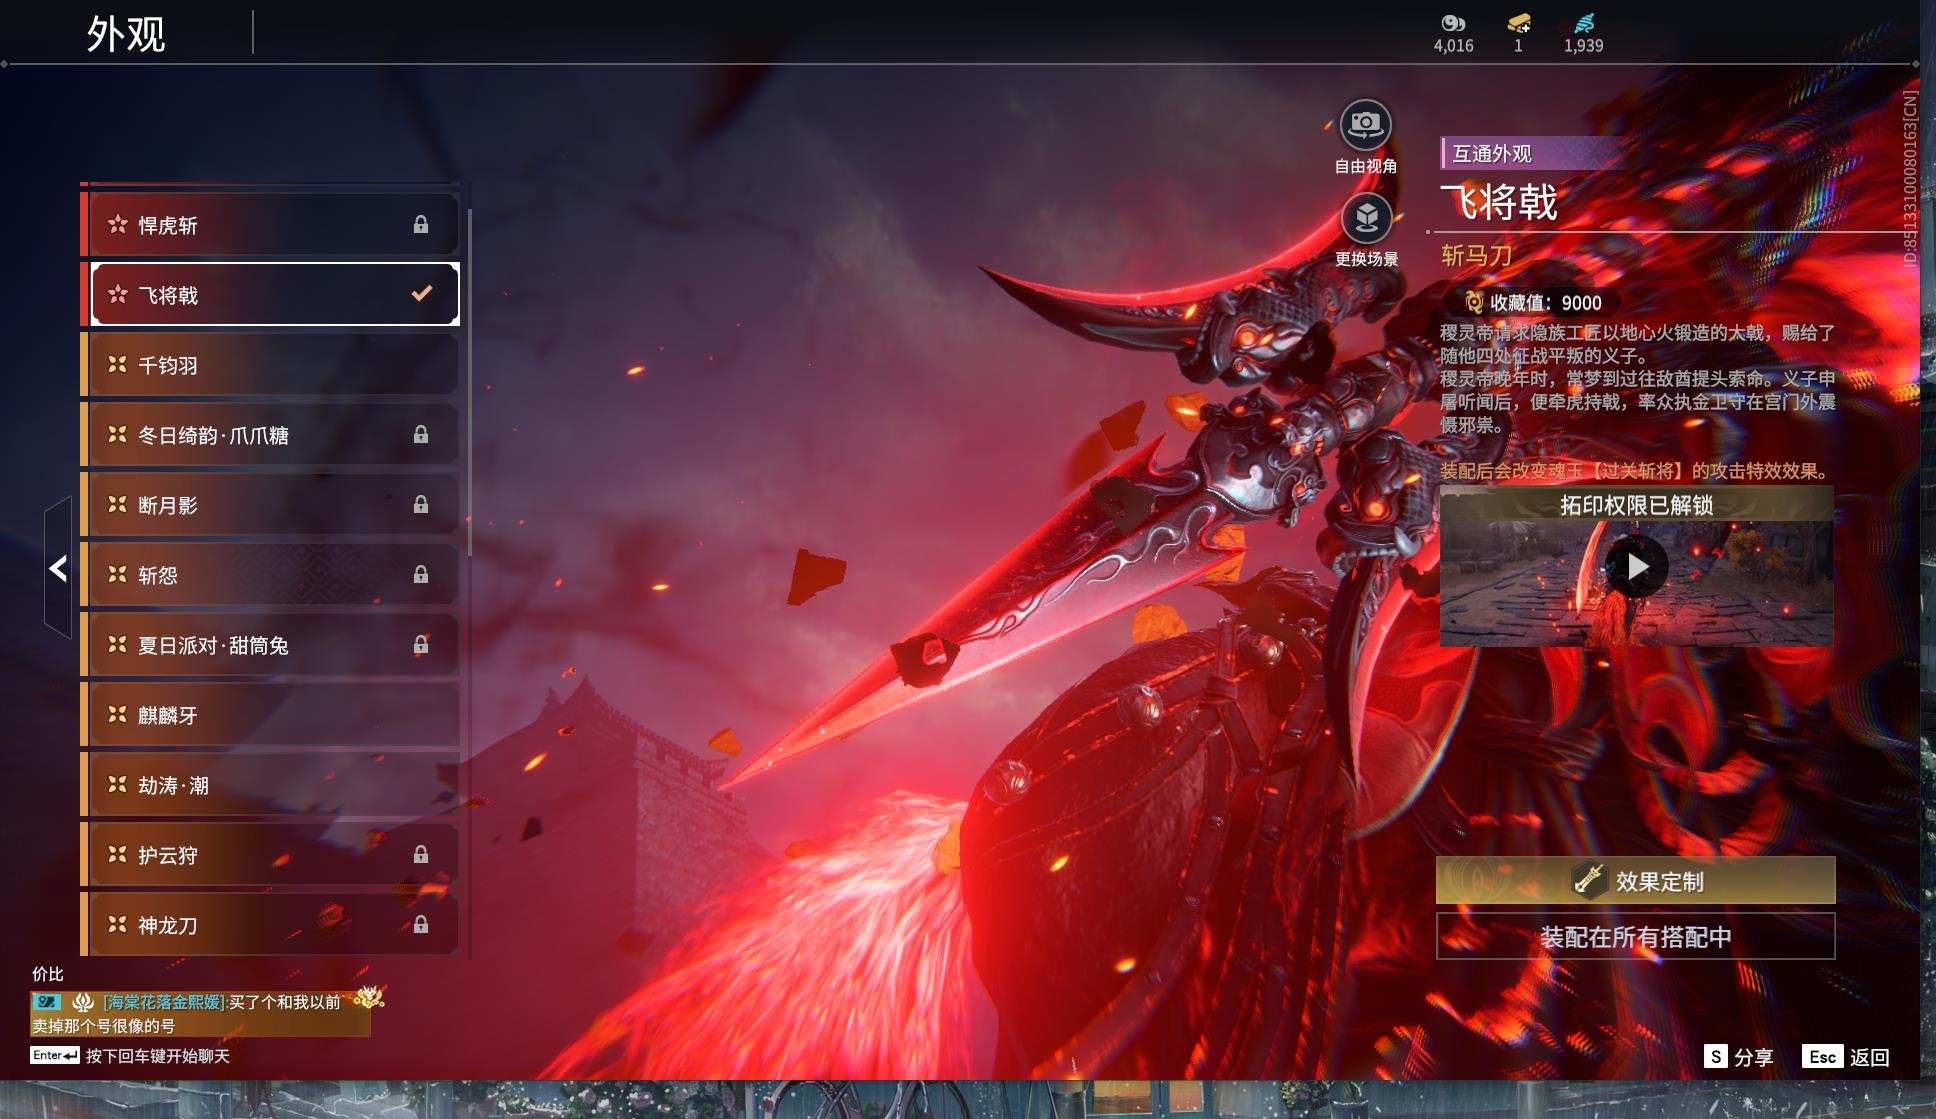The height and width of the screenshot is (1119, 1936).
Task: Click the gold rarity icon beside 千钧羽
Action: [118, 364]
